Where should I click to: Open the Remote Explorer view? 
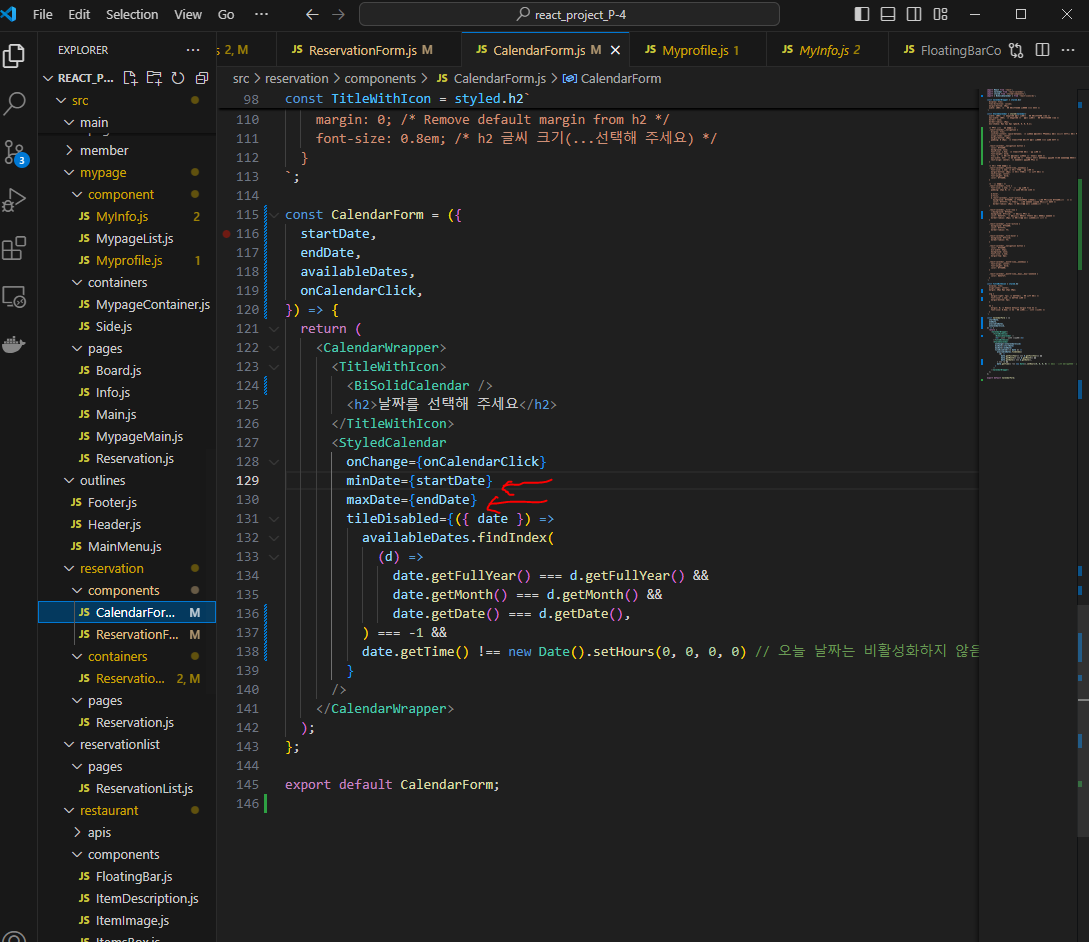click(14, 297)
